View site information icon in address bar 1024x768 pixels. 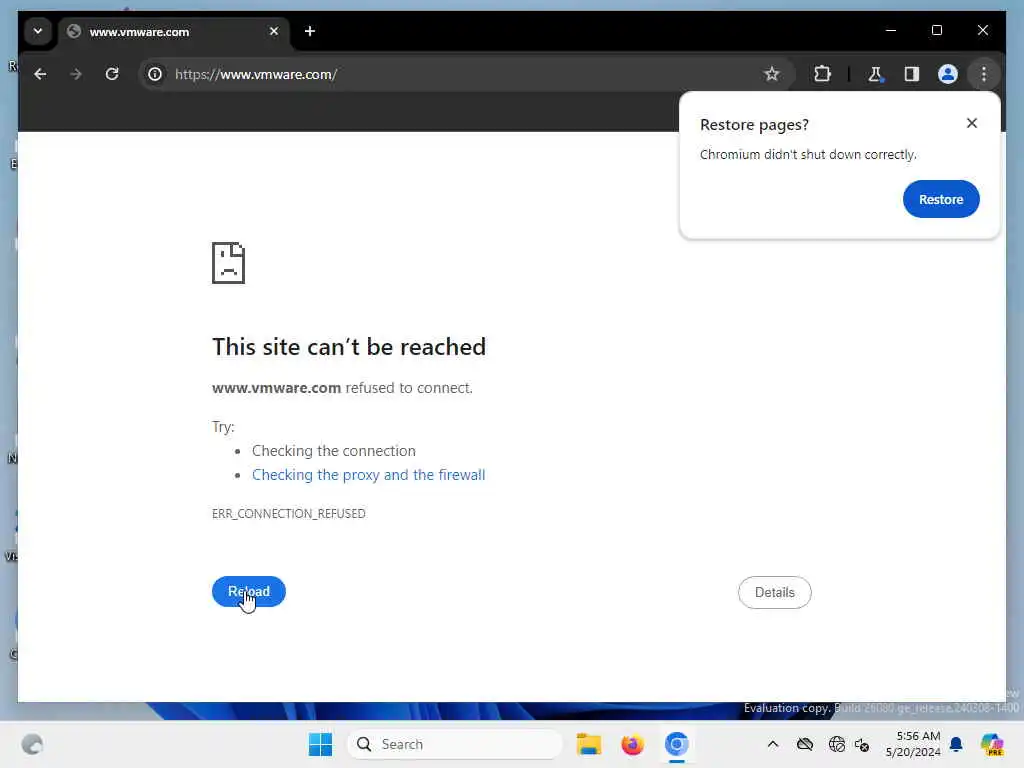point(155,74)
